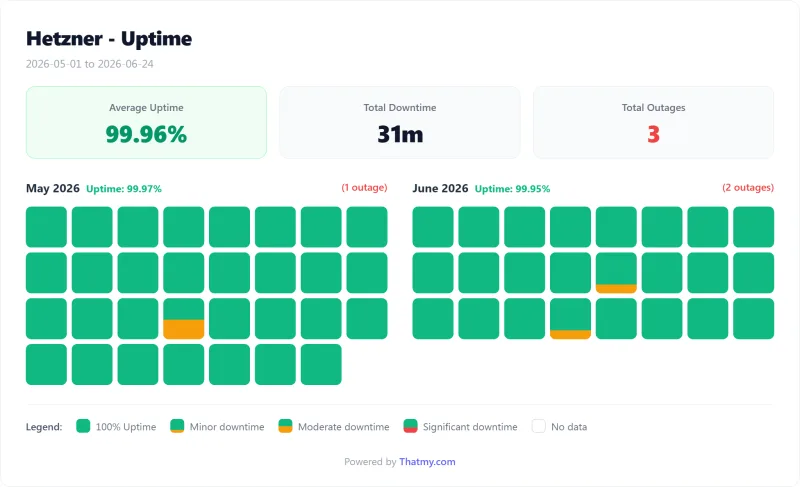Click the Total Downtime value 31m
The width and height of the screenshot is (800, 487).
click(x=400, y=135)
